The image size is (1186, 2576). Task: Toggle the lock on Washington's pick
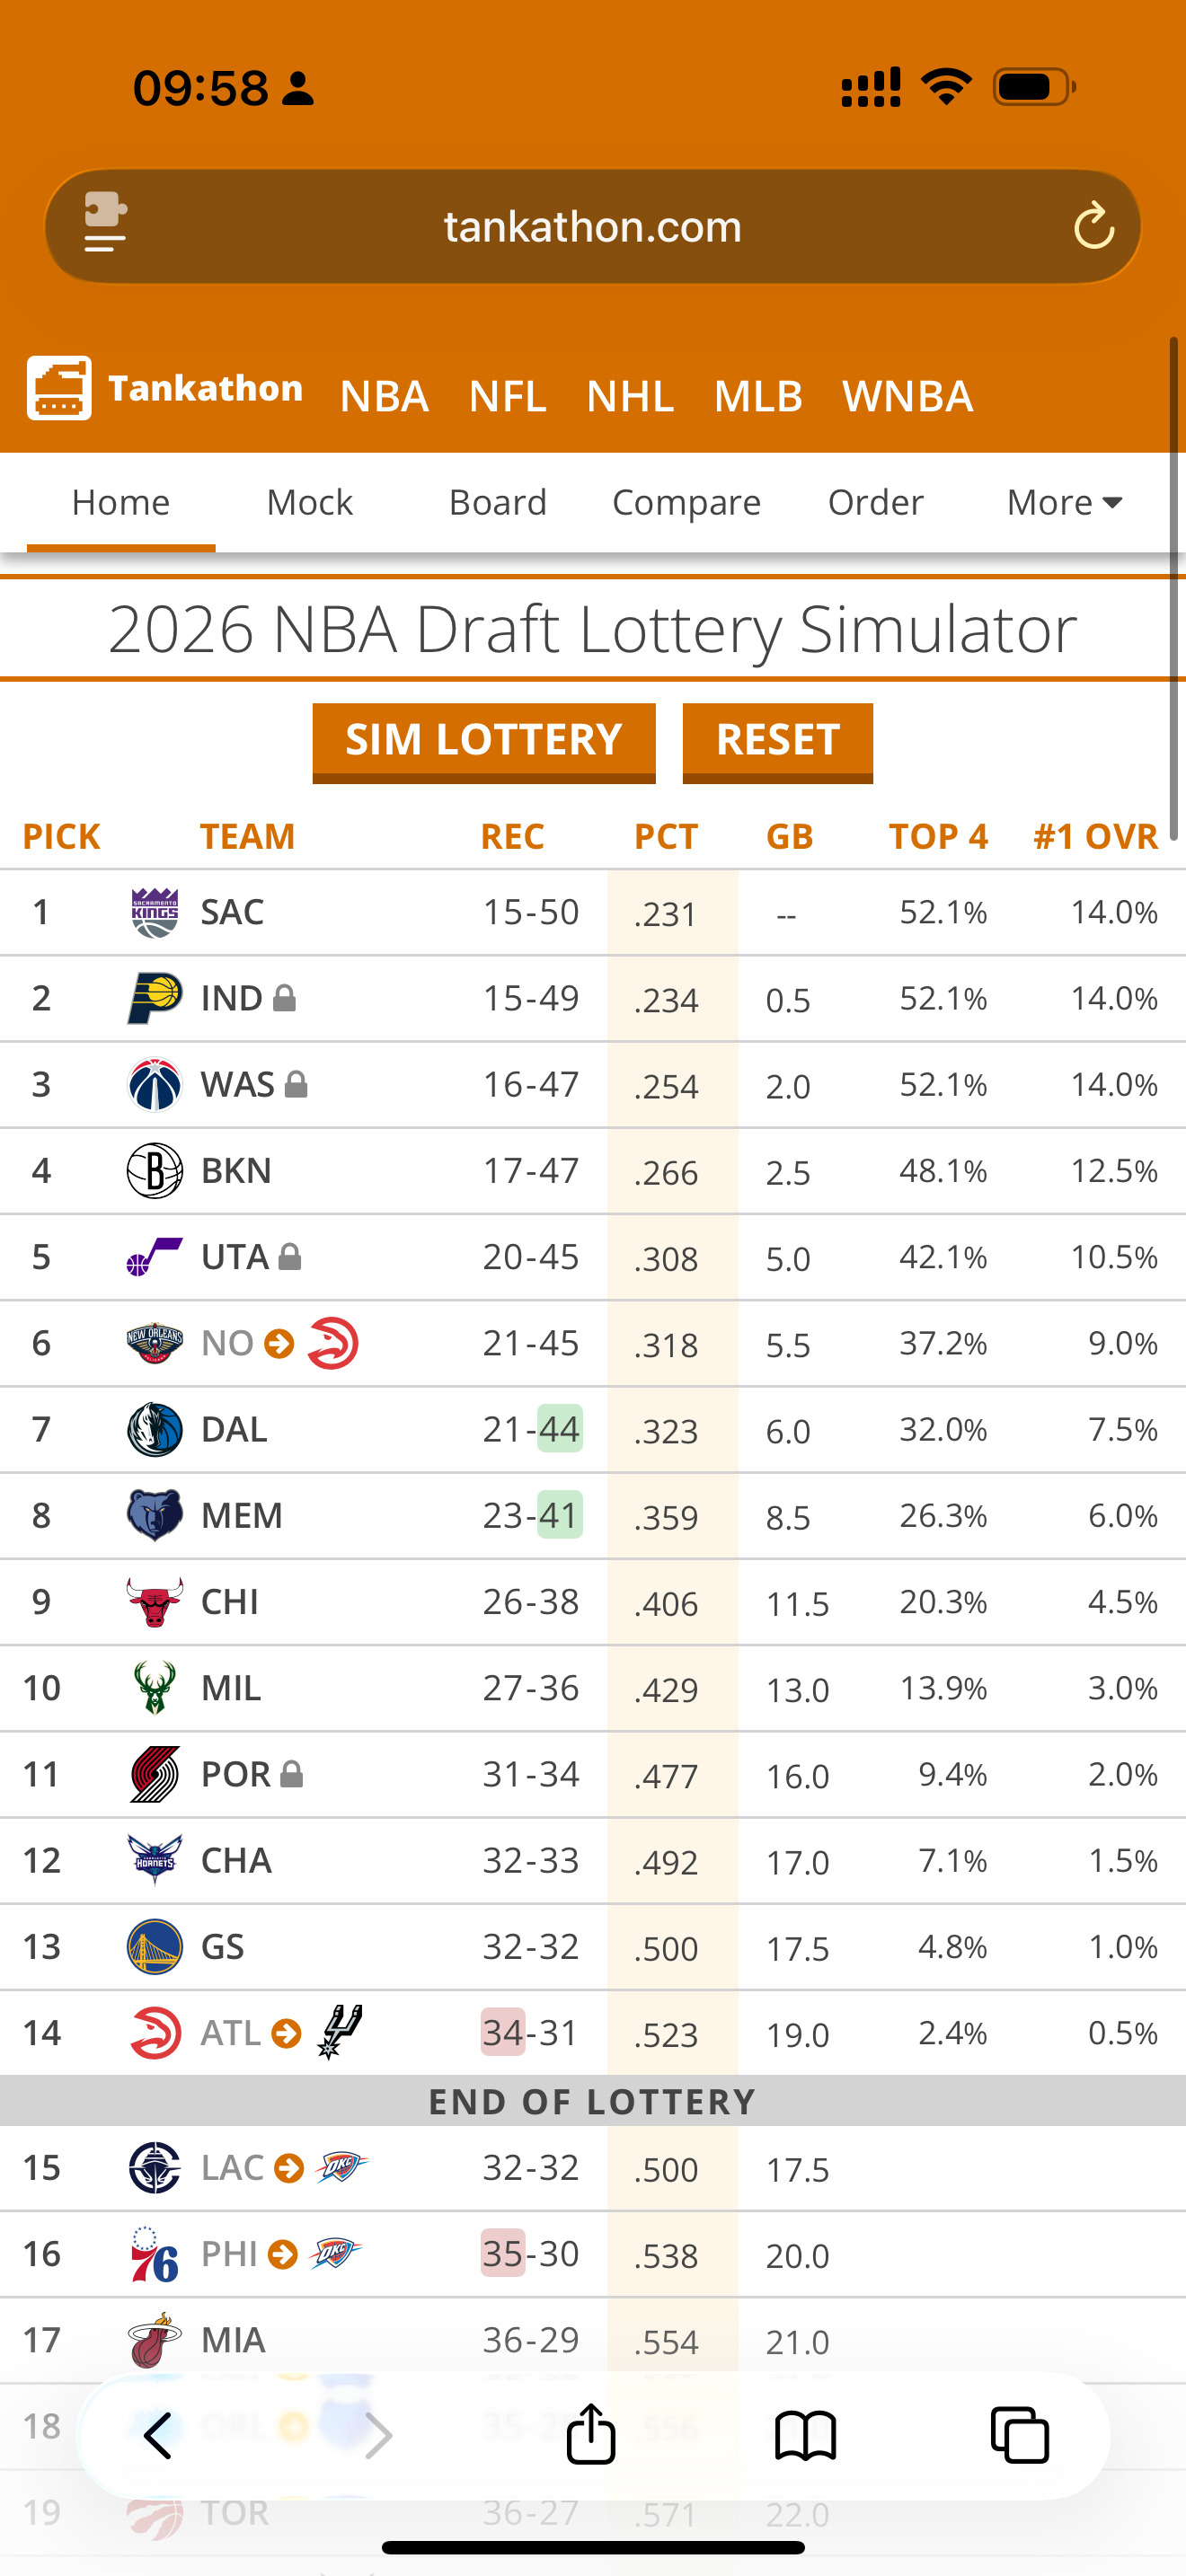pos(295,1084)
